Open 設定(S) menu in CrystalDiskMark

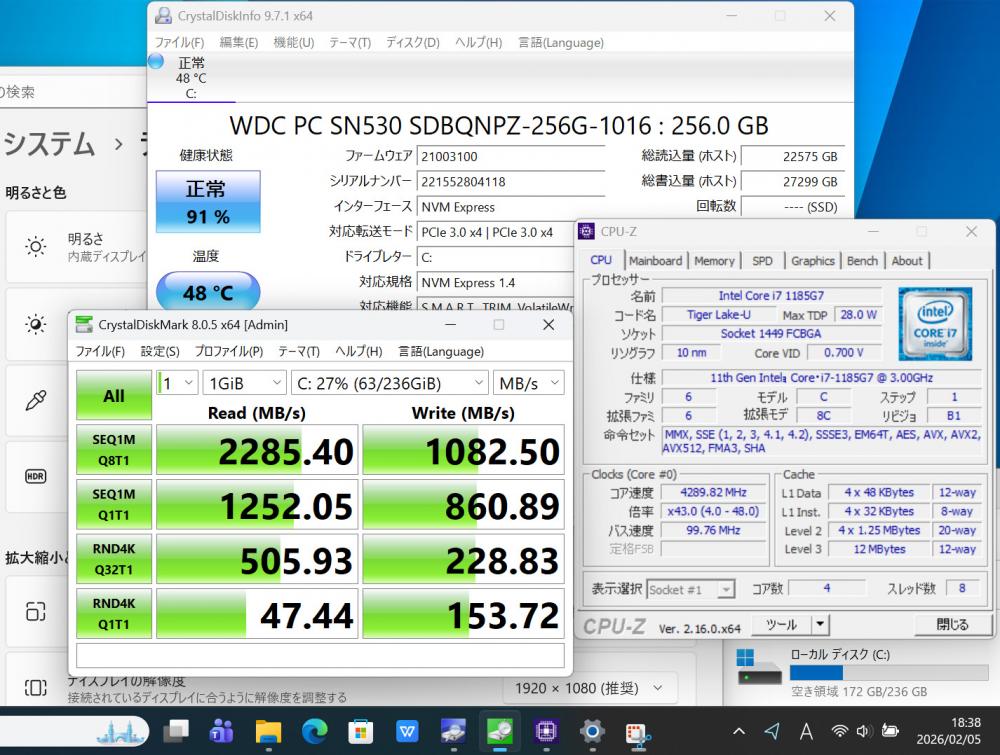(159, 351)
